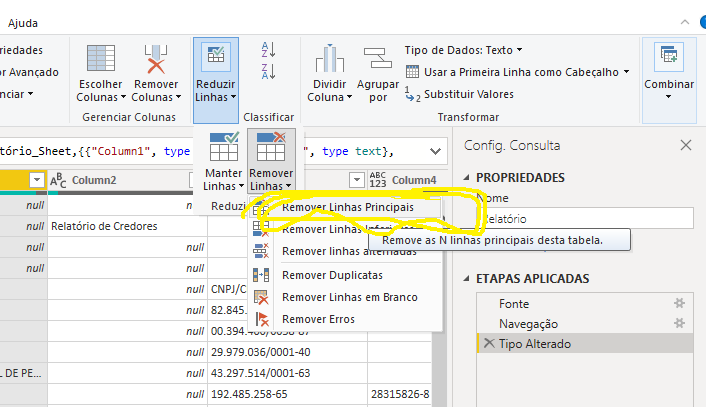Click the Column4 ABC123 type icon

(377, 180)
